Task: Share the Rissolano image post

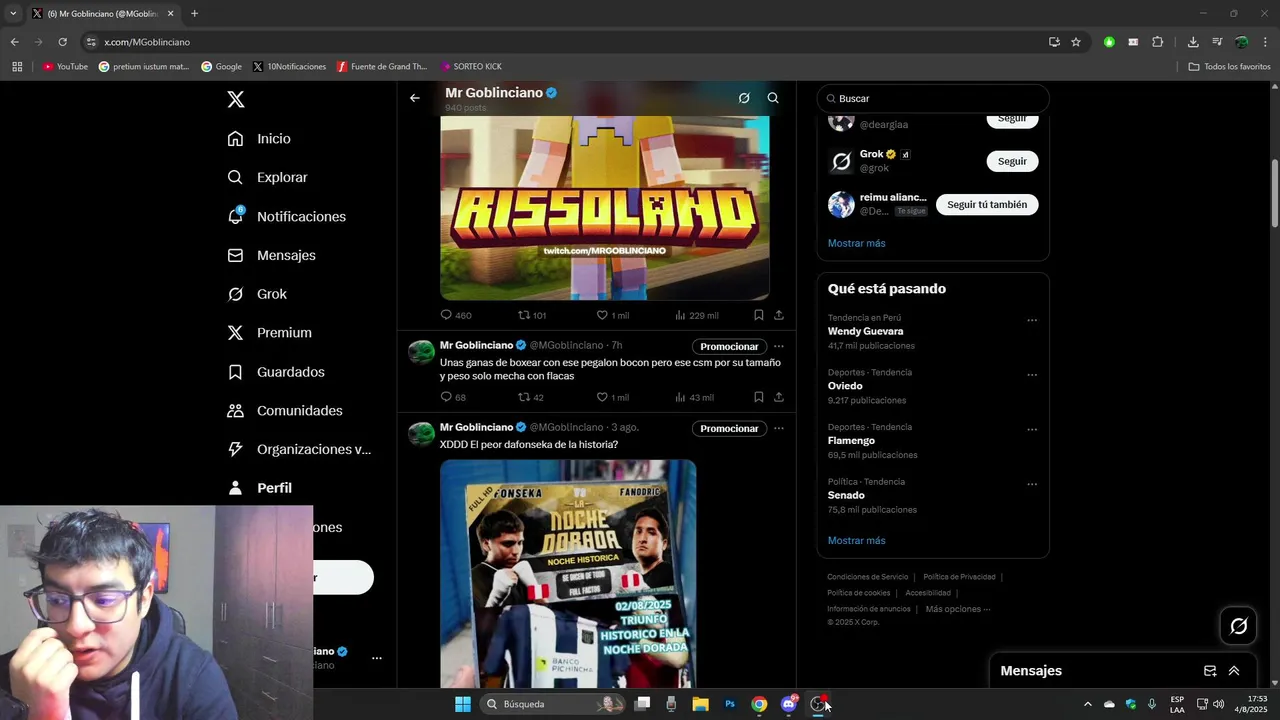Action: [779, 315]
